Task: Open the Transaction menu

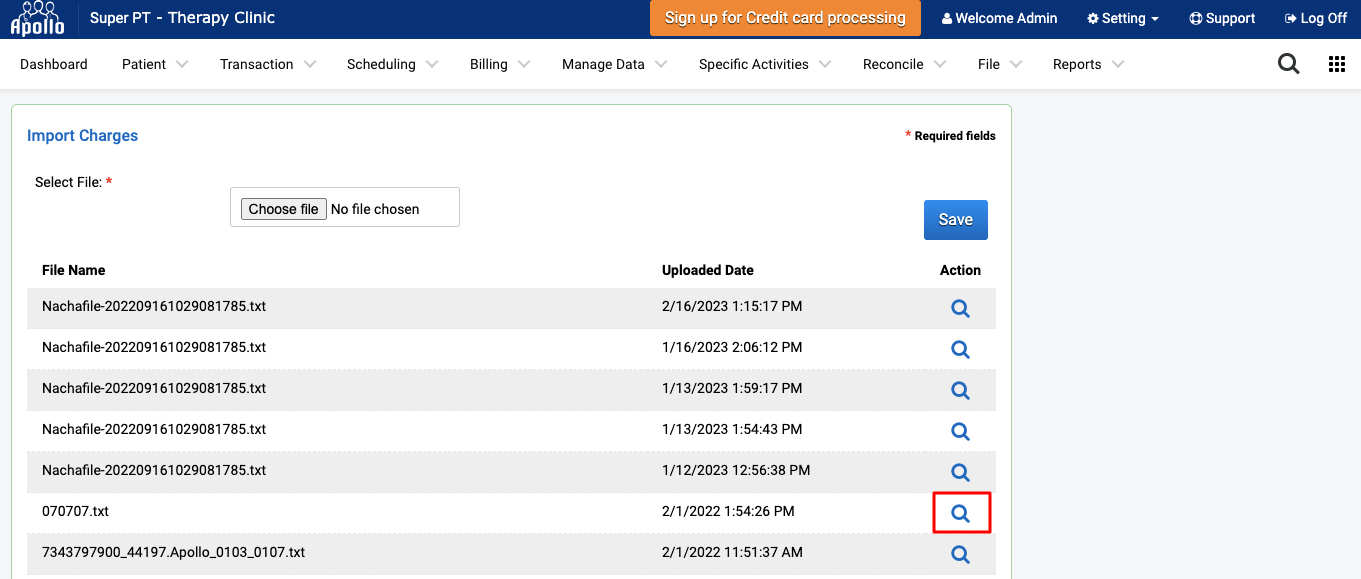Action: [x=268, y=64]
